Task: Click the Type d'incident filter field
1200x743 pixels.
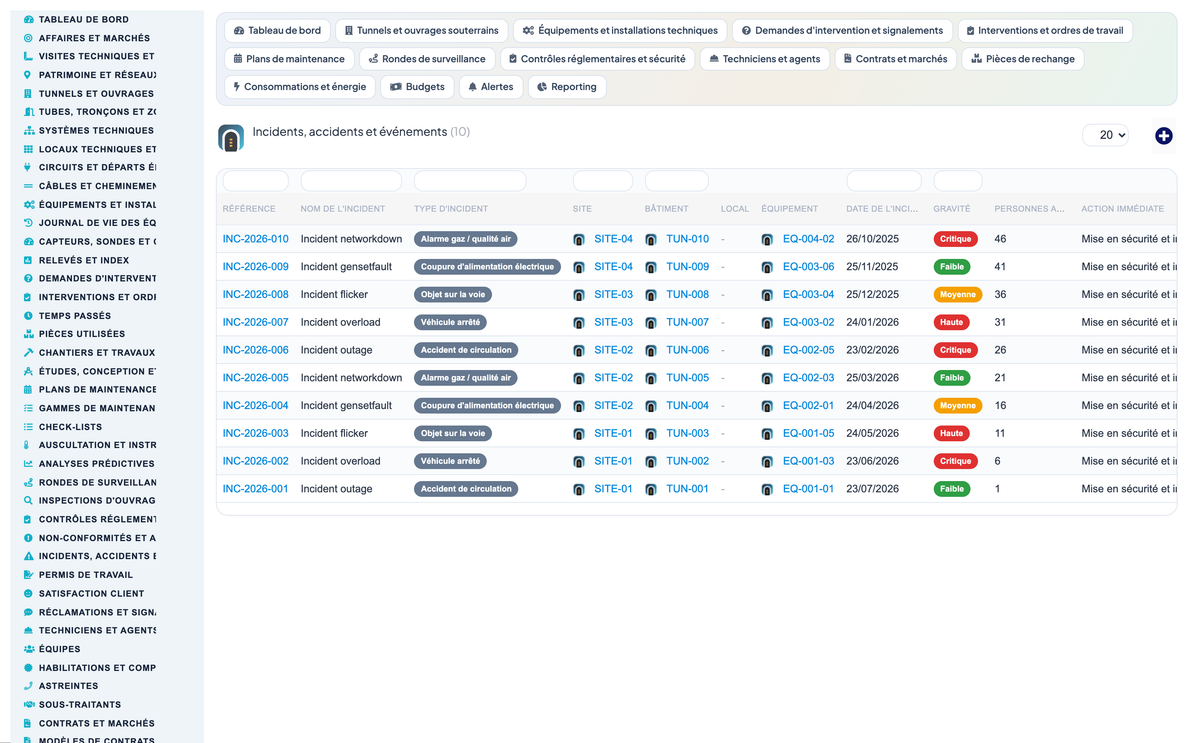Action: (470, 181)
